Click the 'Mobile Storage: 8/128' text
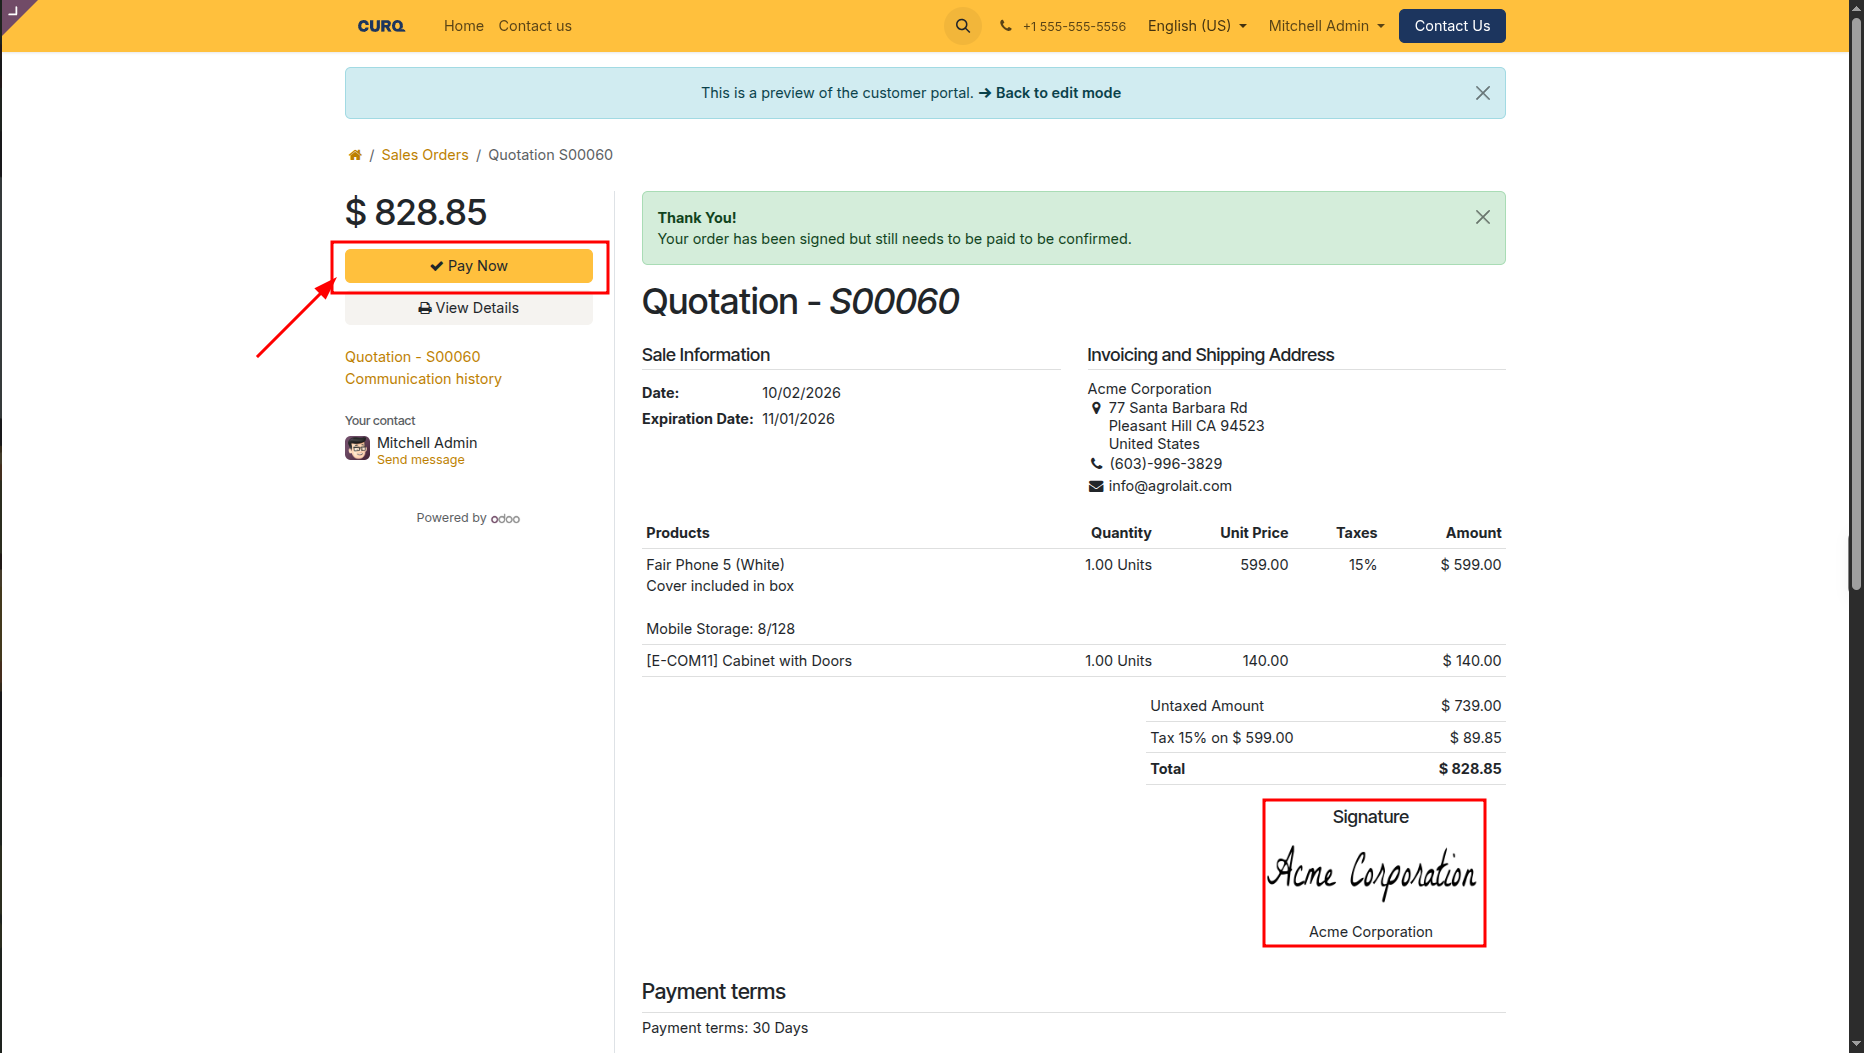This screenshot has width=1864, height=1053. point(720,629)
